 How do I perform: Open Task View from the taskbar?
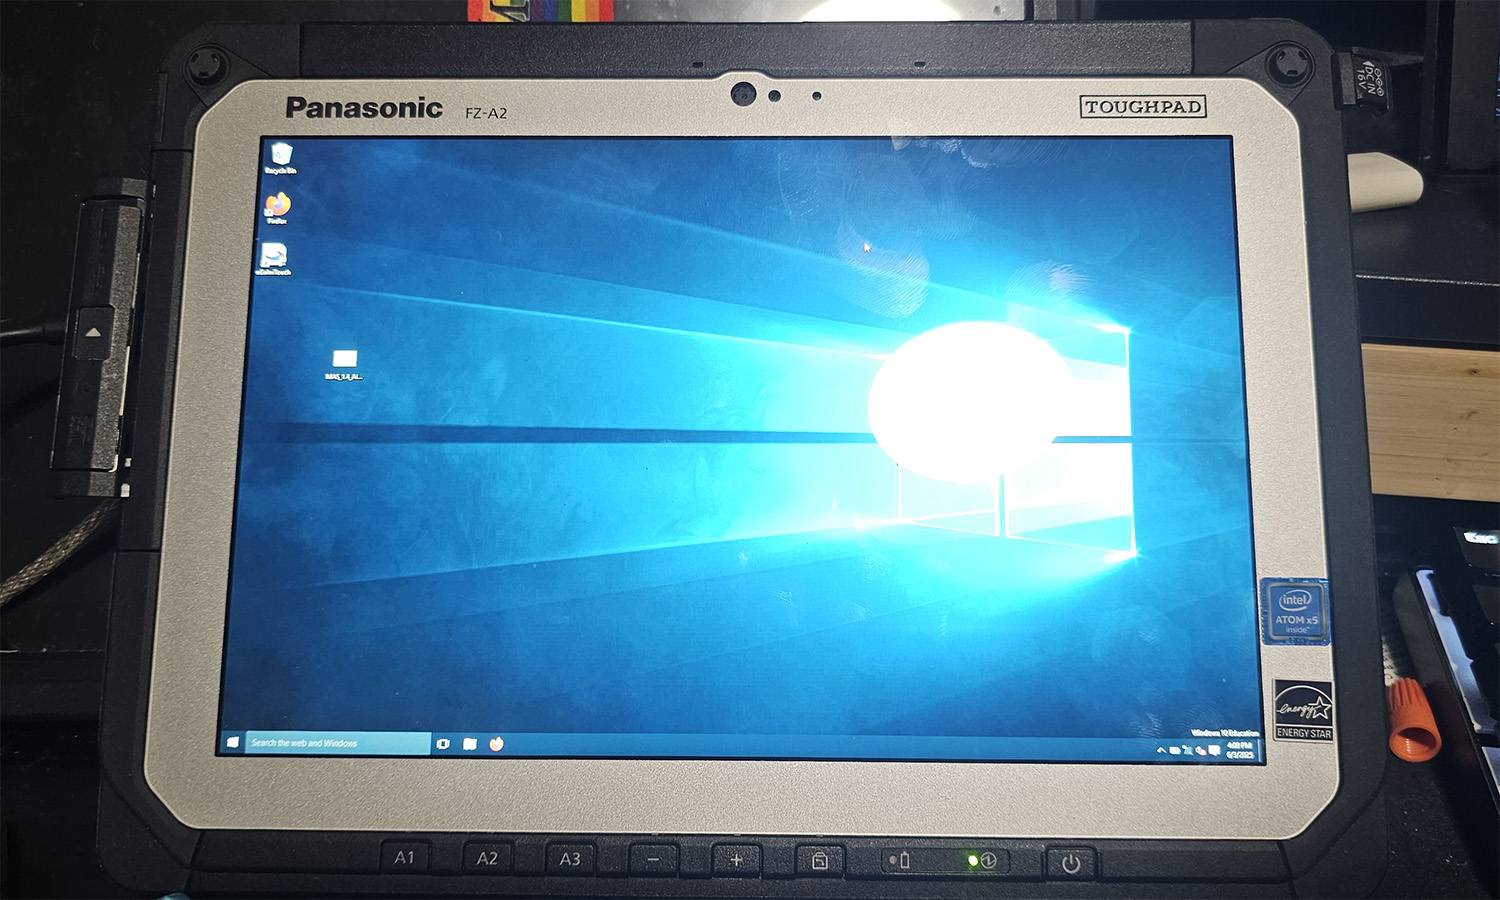[442, 742]
